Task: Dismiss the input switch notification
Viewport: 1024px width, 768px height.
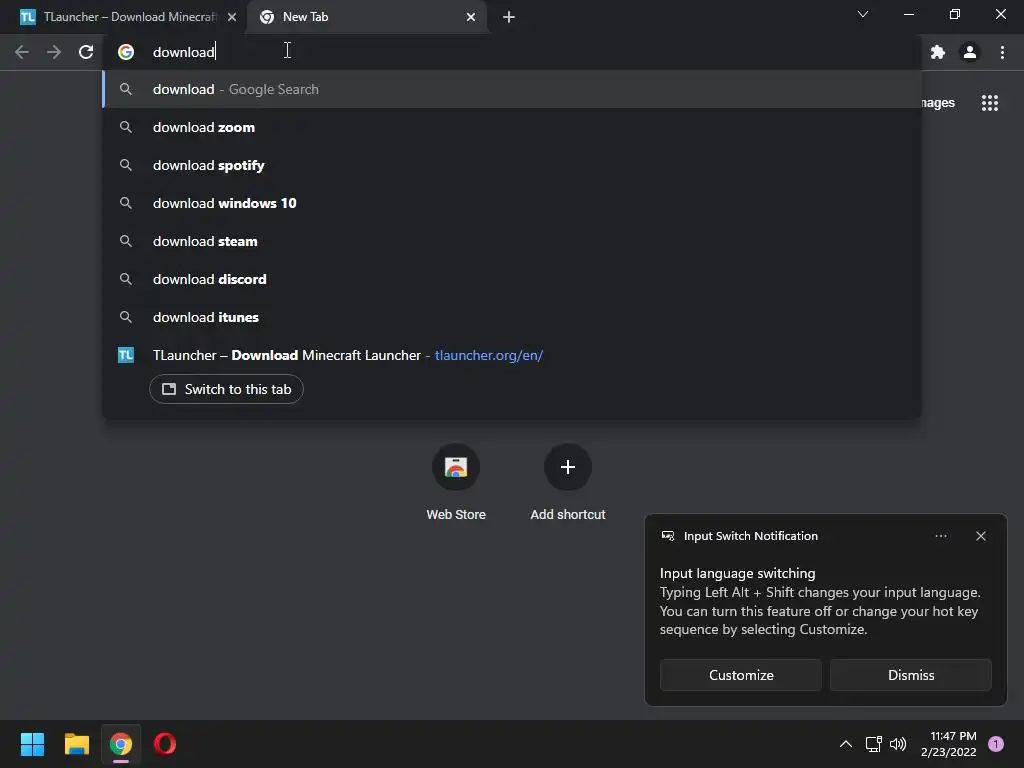Action: click(x=910, y=675)
